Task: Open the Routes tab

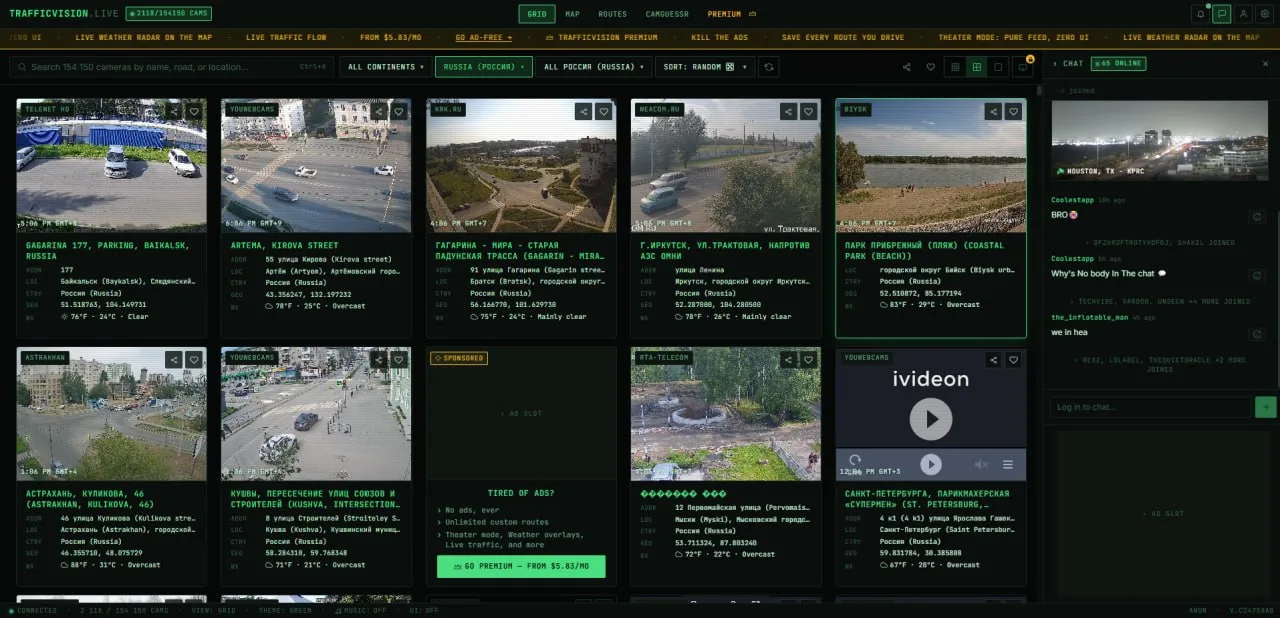Action: click(612, 14)
